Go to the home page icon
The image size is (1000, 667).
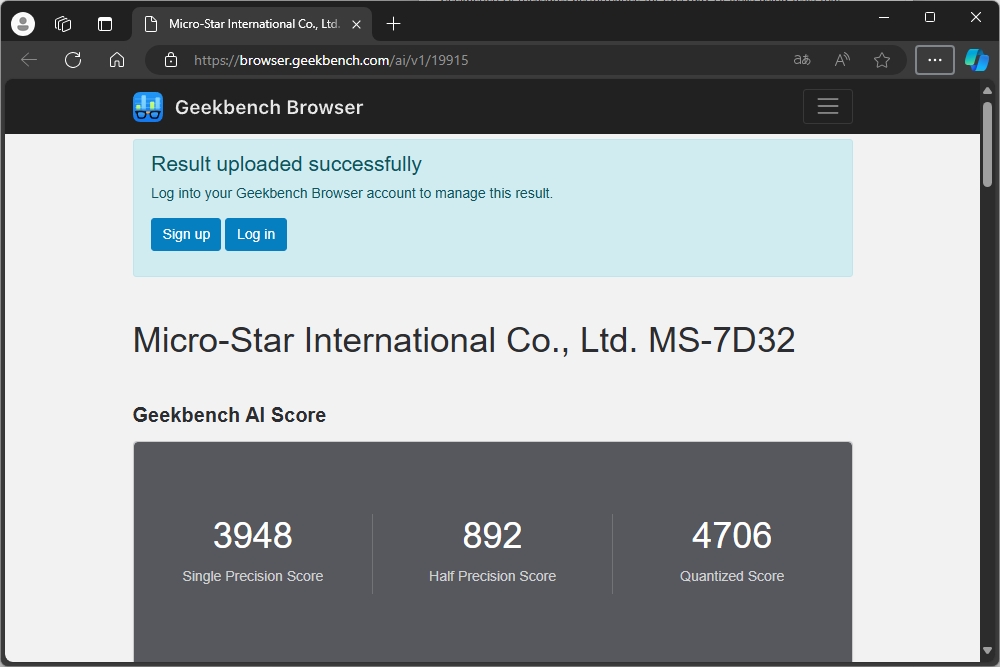tap(117, 60)
